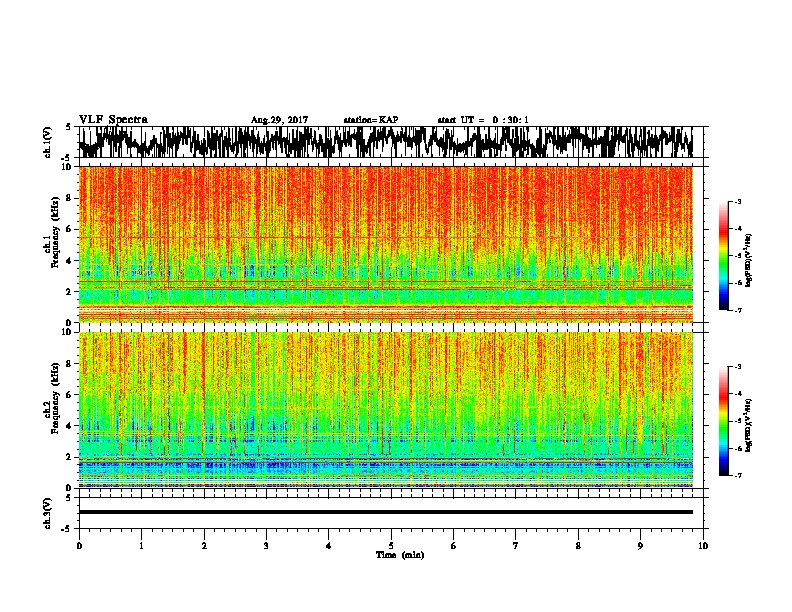Screen dimensions: 792x612
Task: Click inside the ch.1 spectrogram panel
Action: click(x=385, y=244)
